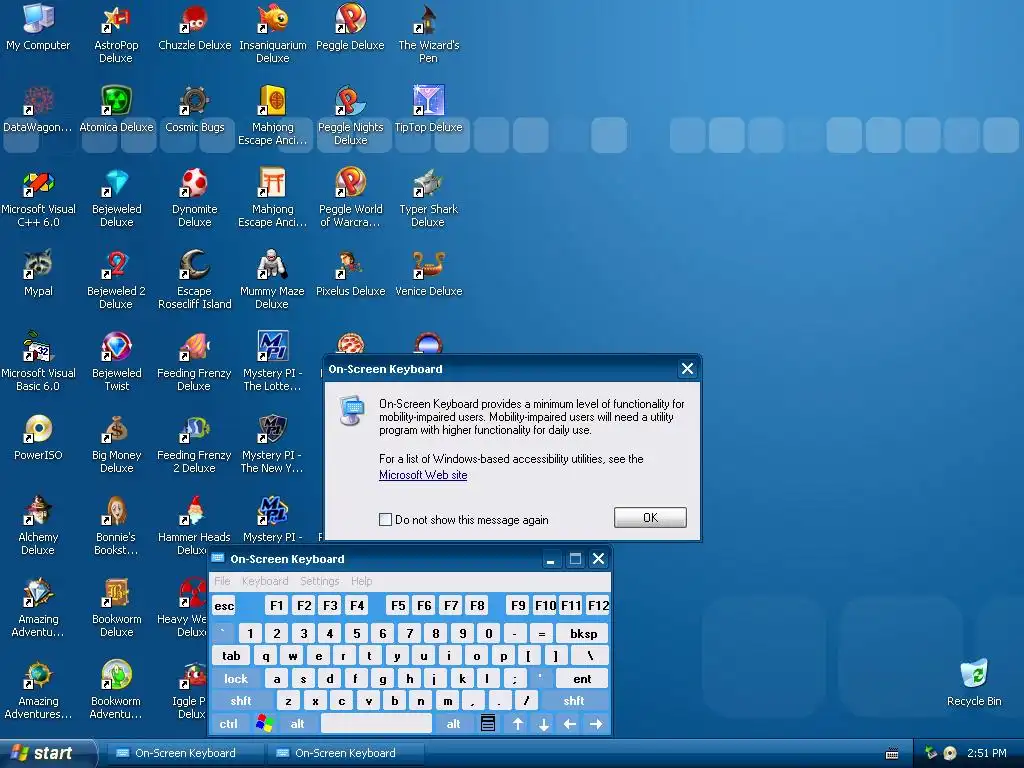Select Dynomite Deluxe icon
Image resolution: width=1024 pixels, height=768 pixels.
tap(195, 198)
